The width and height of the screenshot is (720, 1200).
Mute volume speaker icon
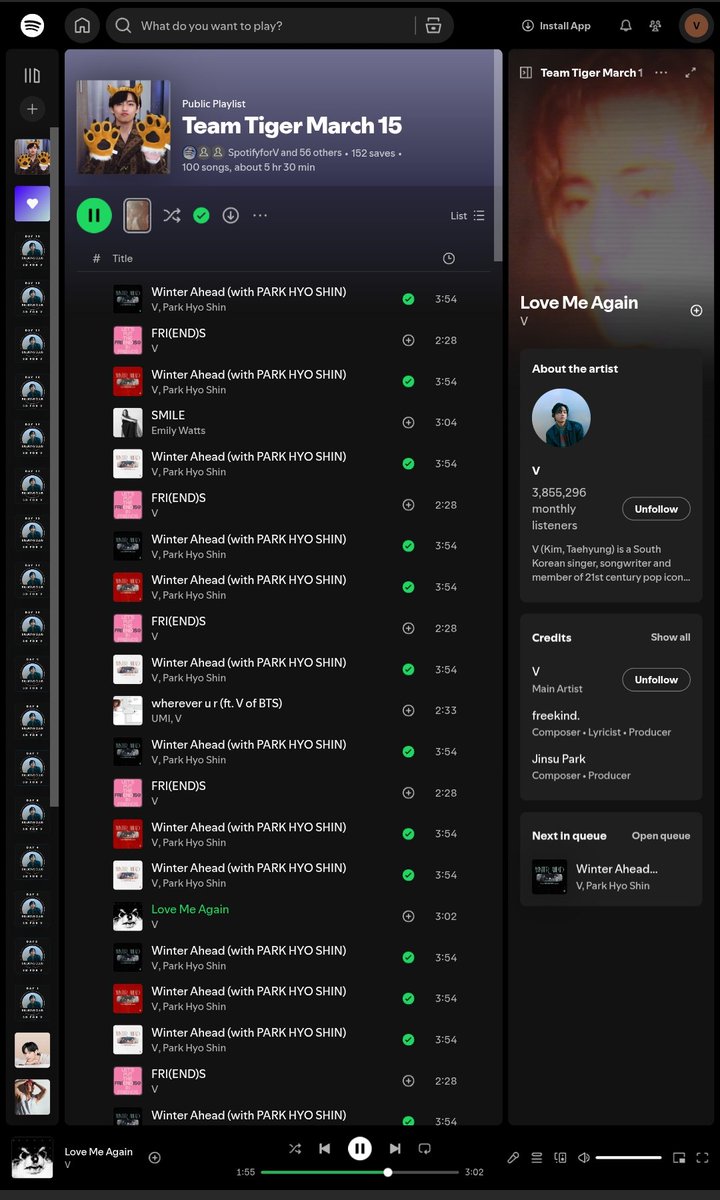(x=584, y=1158)
